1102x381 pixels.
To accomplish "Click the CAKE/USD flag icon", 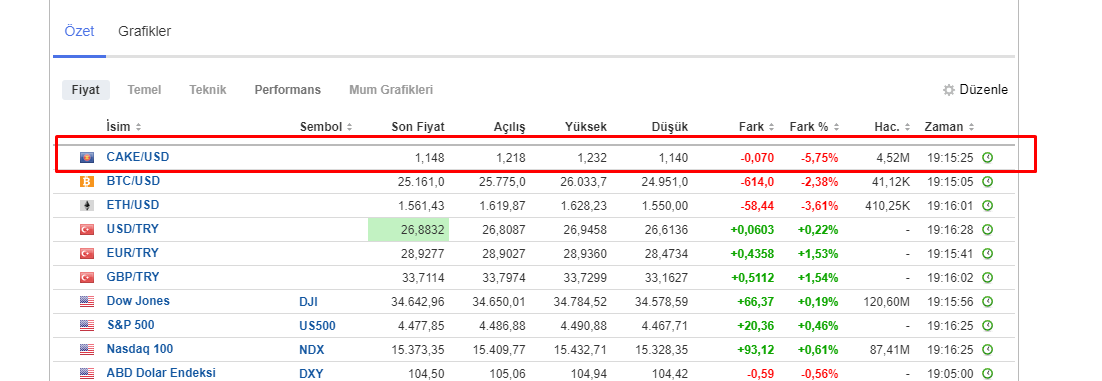I will pos(86,157).
